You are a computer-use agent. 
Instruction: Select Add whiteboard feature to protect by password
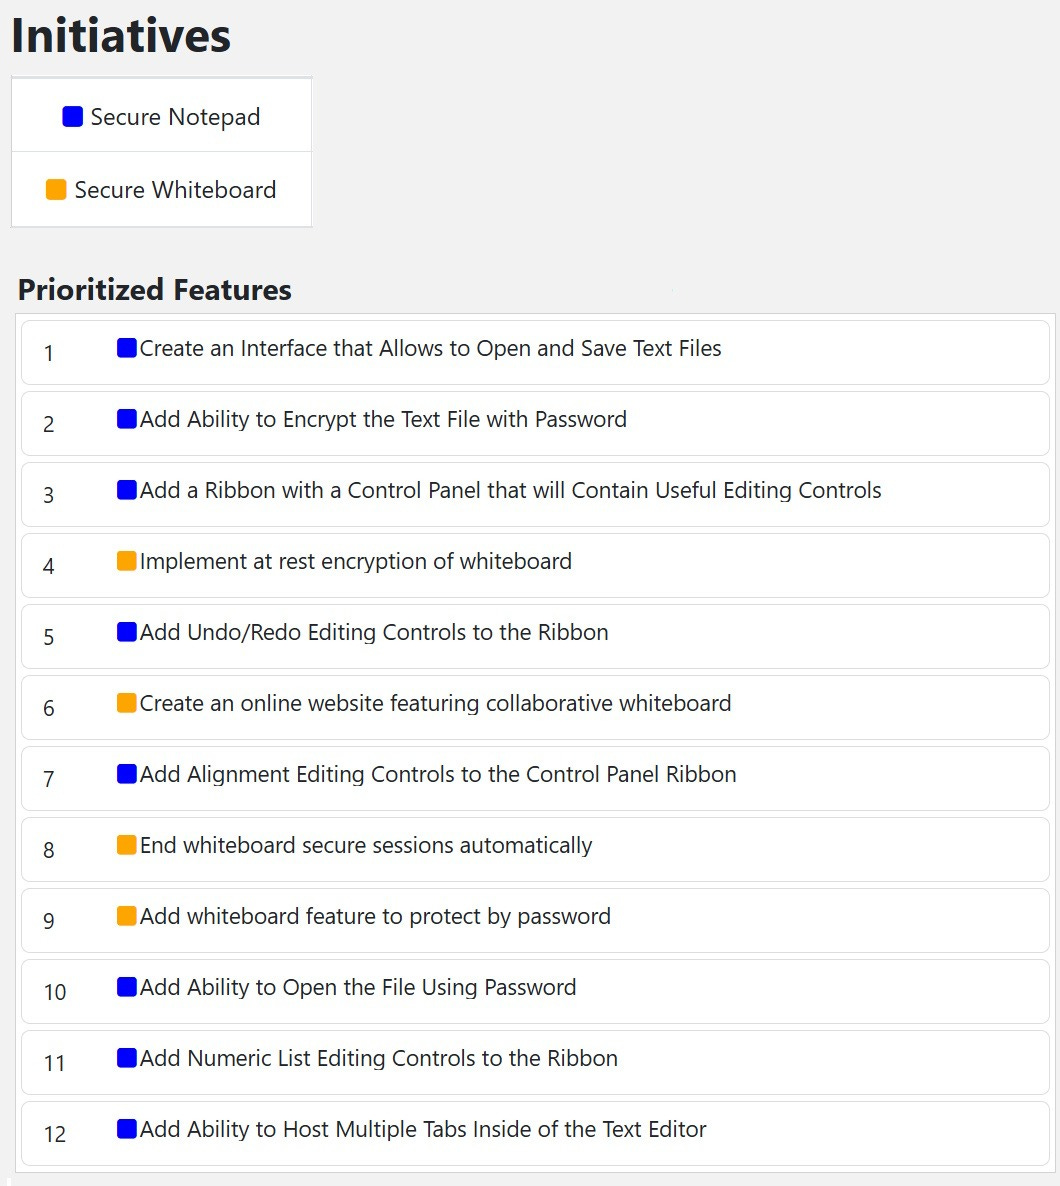[535, 921]
